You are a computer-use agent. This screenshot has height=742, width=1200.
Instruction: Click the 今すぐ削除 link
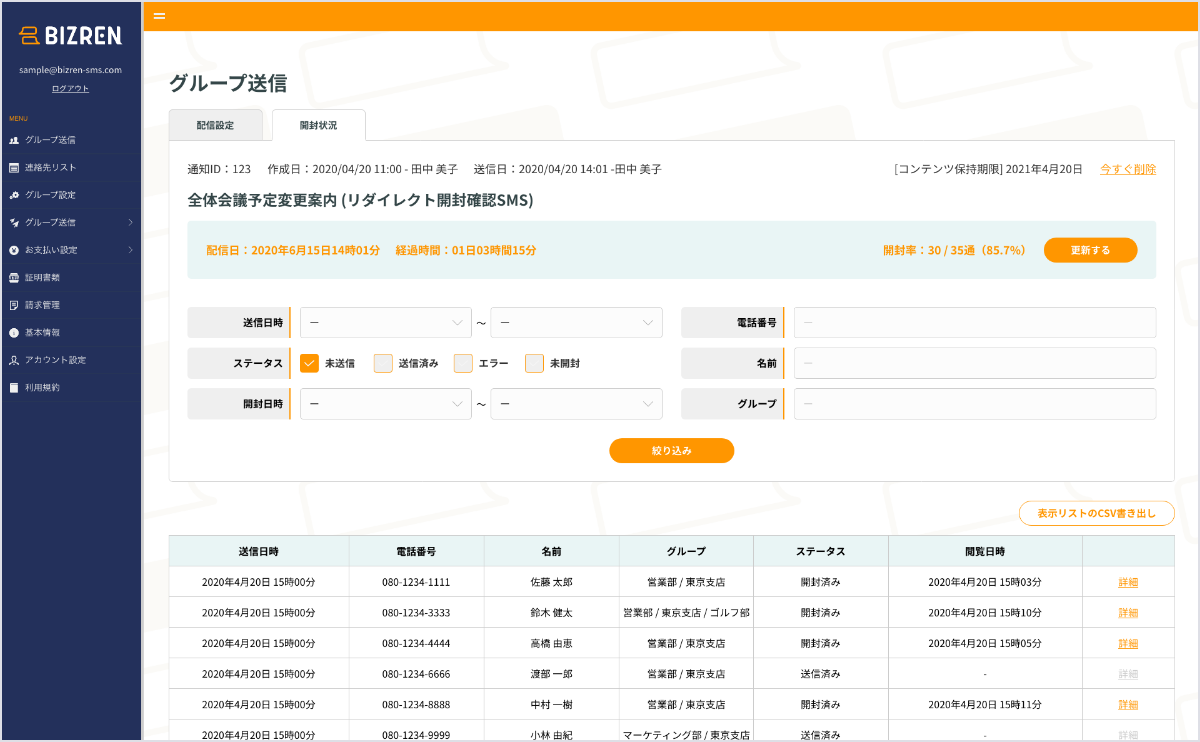(1127, 169)
